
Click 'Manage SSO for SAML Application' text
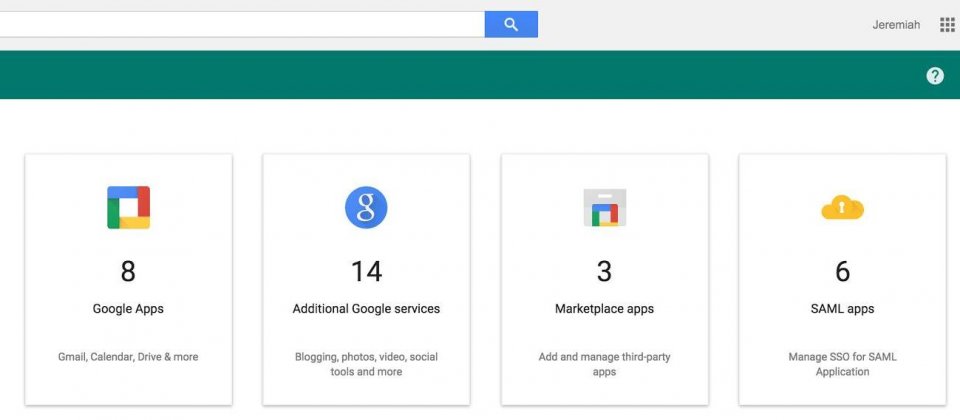click(842, 364)
